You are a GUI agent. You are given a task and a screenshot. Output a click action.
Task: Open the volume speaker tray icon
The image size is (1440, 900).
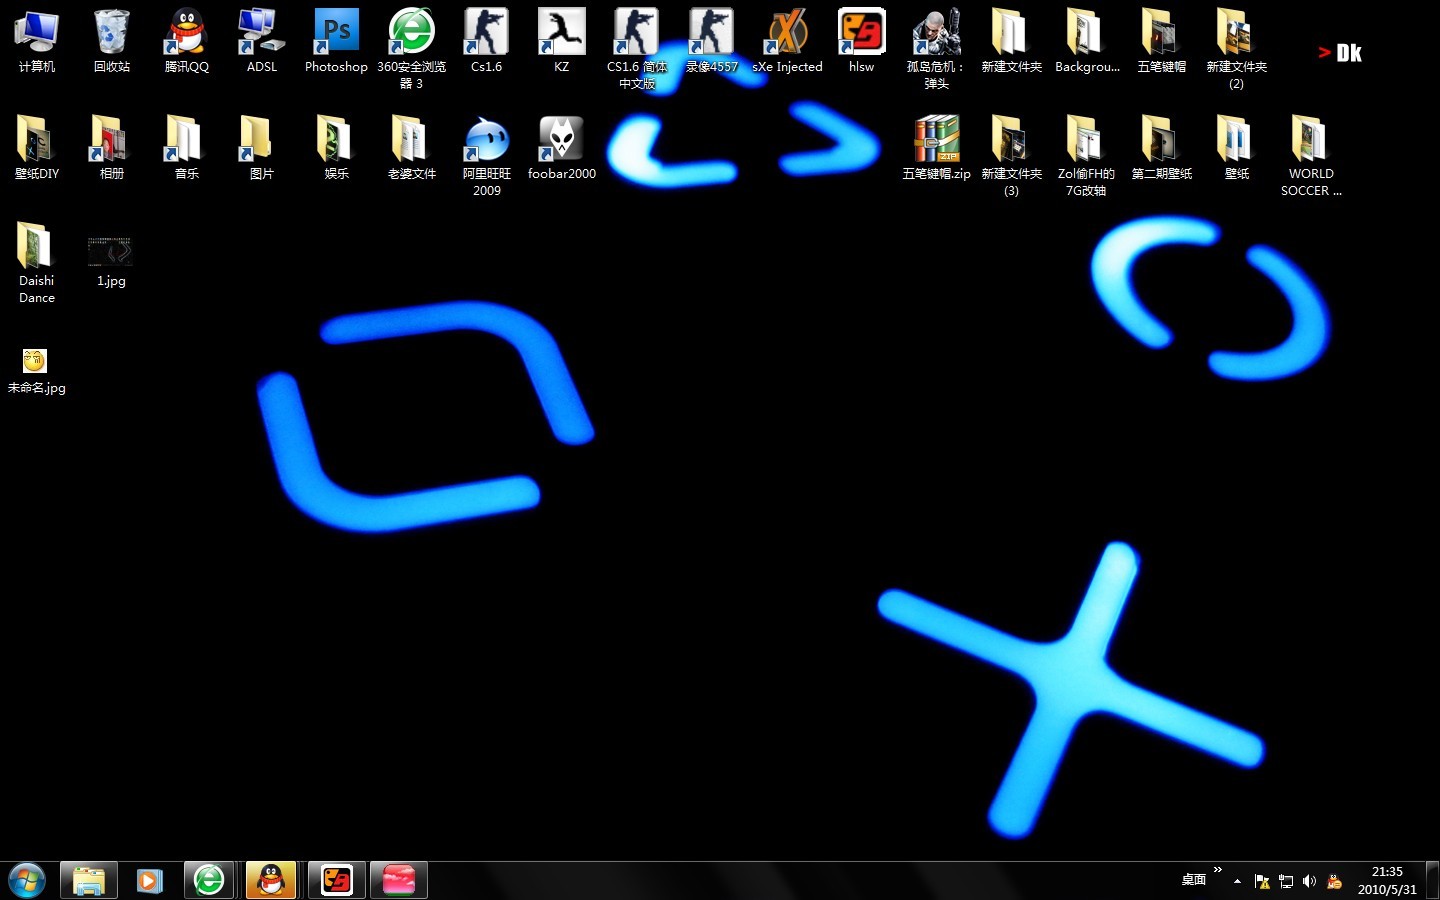[x=1309, y=881]
